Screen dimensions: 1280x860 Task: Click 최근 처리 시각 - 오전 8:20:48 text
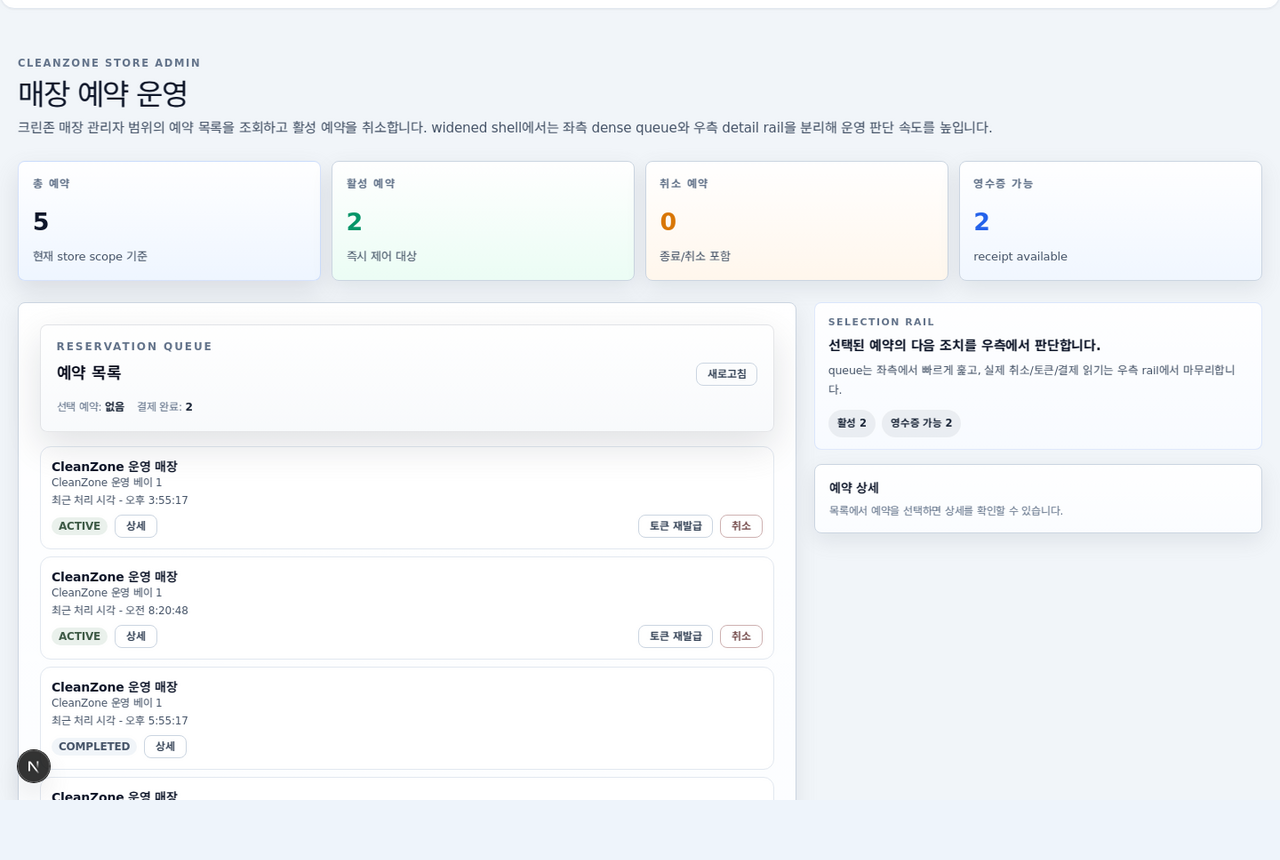(x=120, y=610)
